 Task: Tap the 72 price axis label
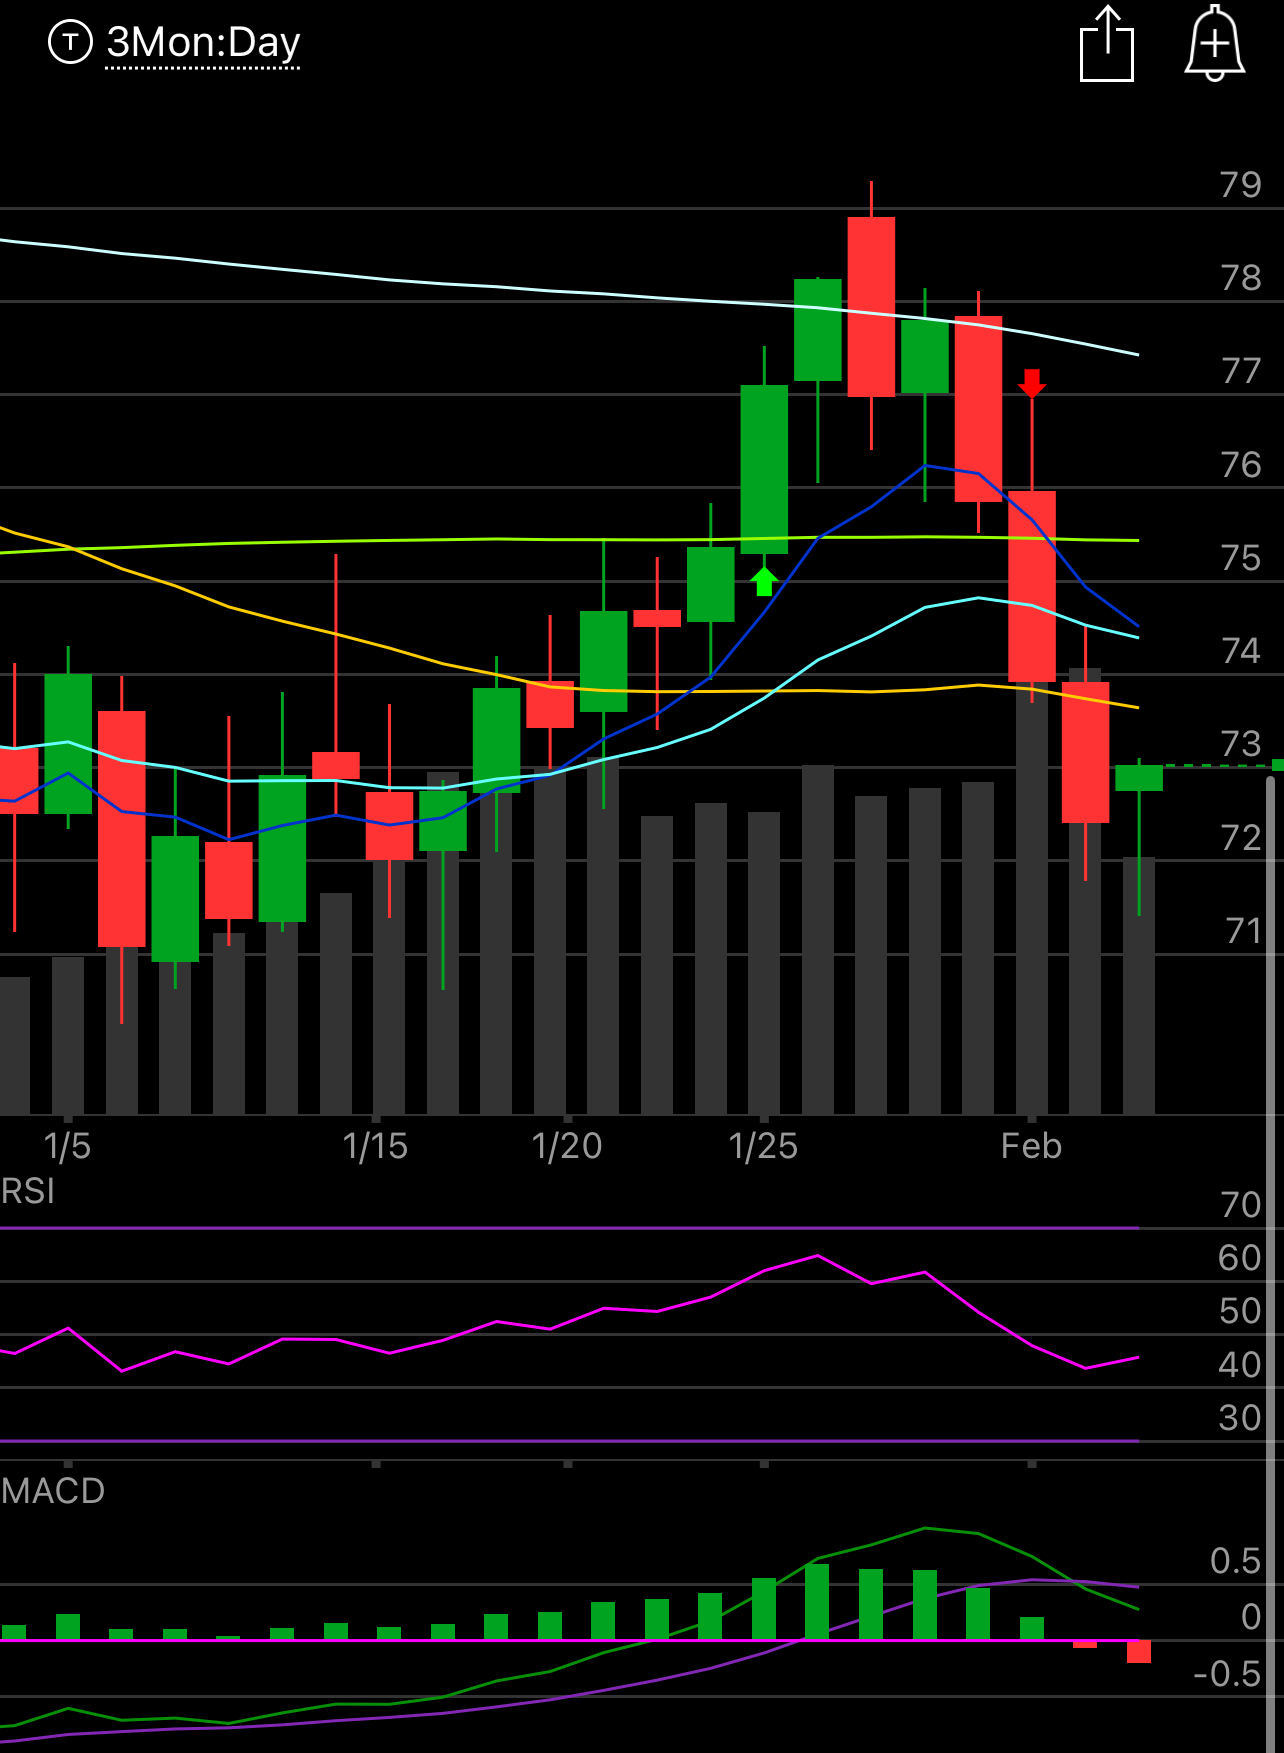tap(1241, 838)
